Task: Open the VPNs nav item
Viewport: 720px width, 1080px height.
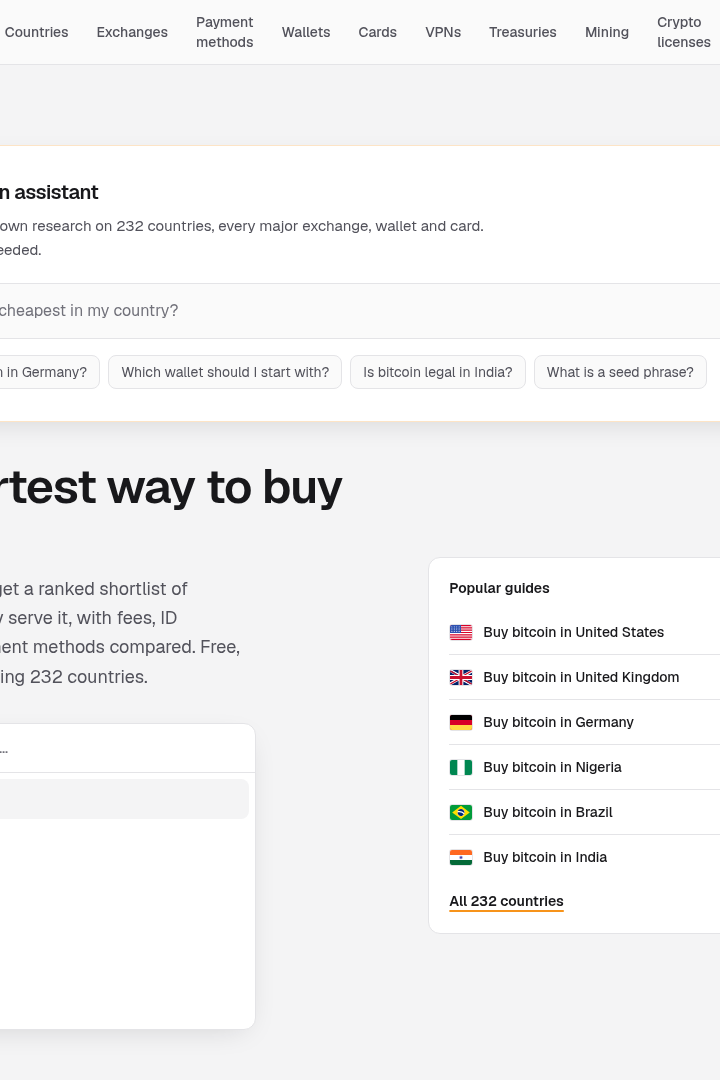Action: (443, 32)
